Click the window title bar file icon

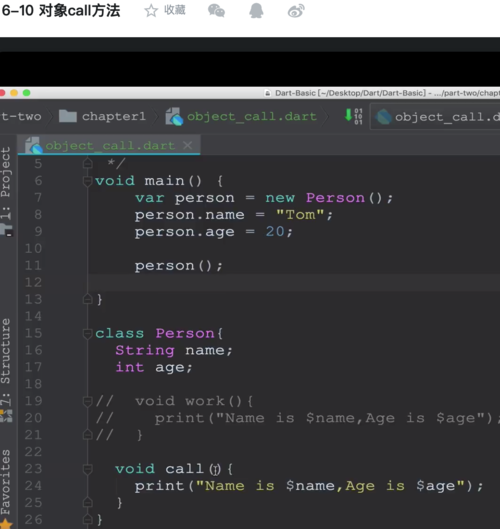[x=268, y=93]
